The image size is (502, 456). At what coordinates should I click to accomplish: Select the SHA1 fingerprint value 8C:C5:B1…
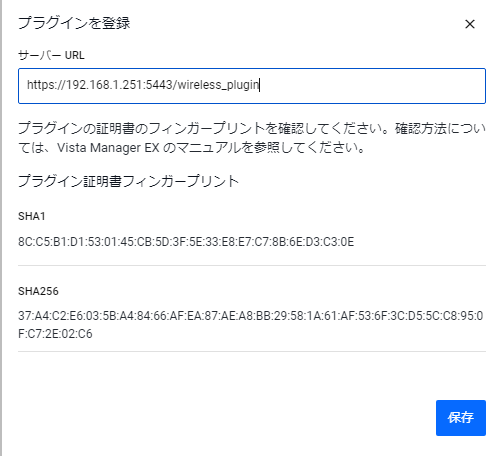tap(186, 242)
